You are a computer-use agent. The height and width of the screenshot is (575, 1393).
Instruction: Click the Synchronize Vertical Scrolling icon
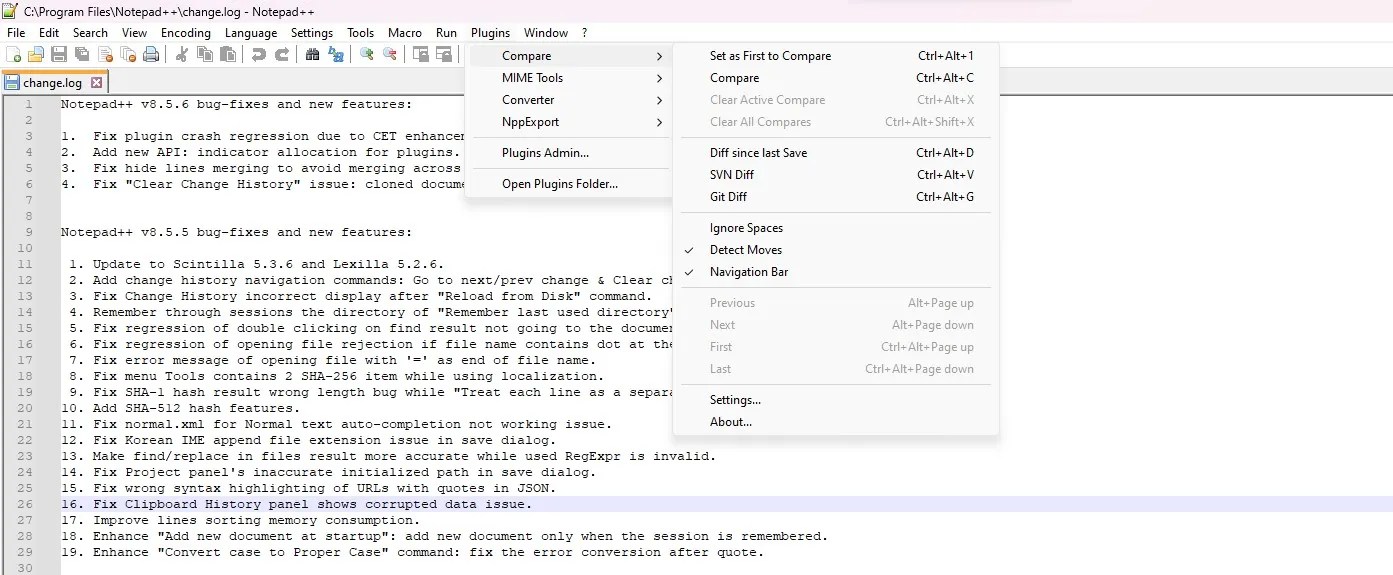point(421,54)
